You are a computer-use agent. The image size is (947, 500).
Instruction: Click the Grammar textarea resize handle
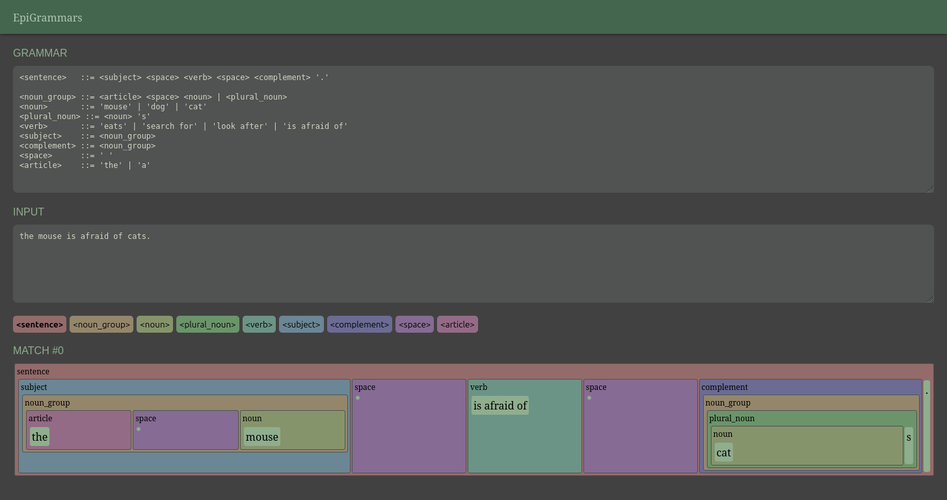(x=929, y=188)
